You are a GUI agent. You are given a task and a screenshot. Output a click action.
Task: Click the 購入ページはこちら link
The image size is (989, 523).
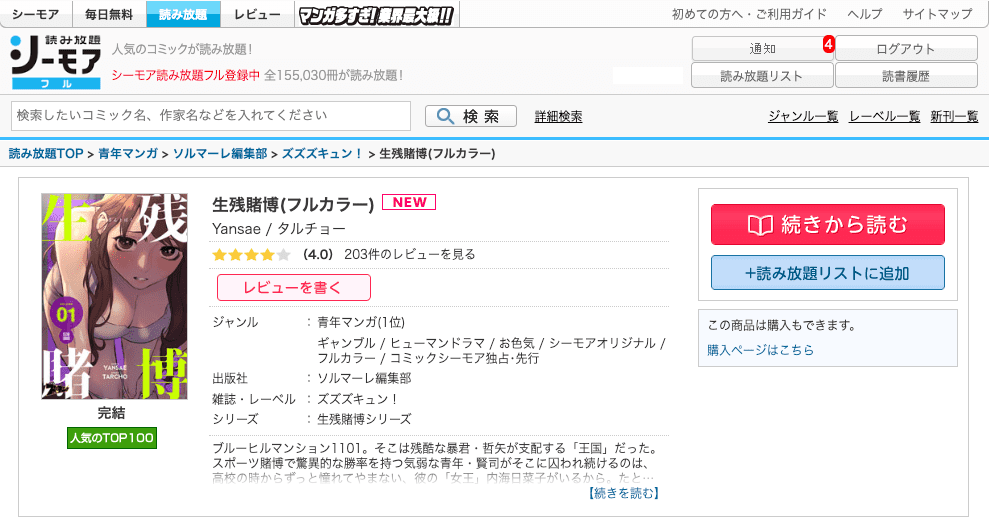pyautogui.click(x=760, y=350)
